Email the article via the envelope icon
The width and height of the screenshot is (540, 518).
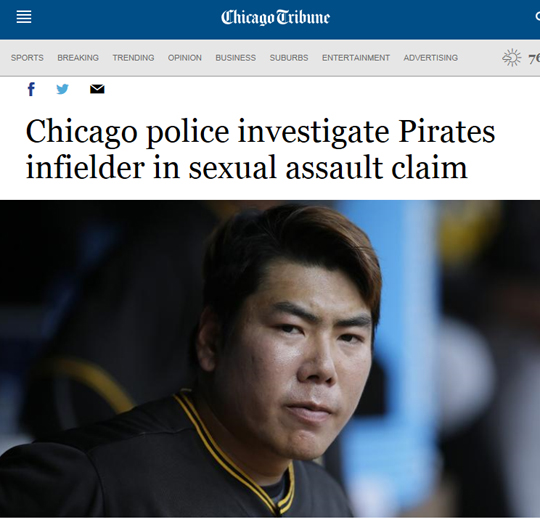point(97,89)
